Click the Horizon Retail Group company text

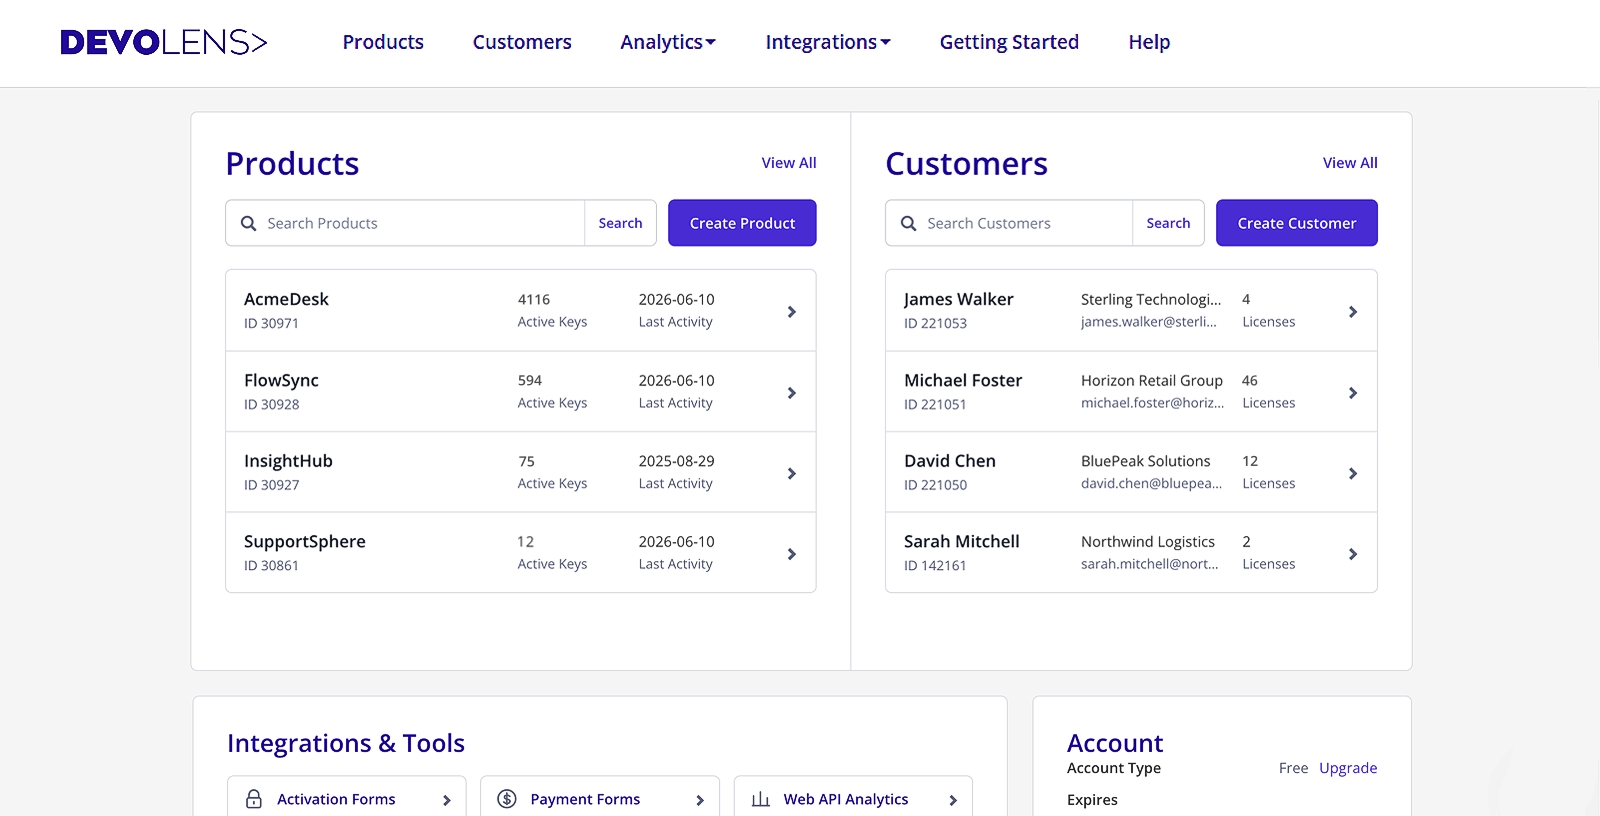(x=1152, y=380)
